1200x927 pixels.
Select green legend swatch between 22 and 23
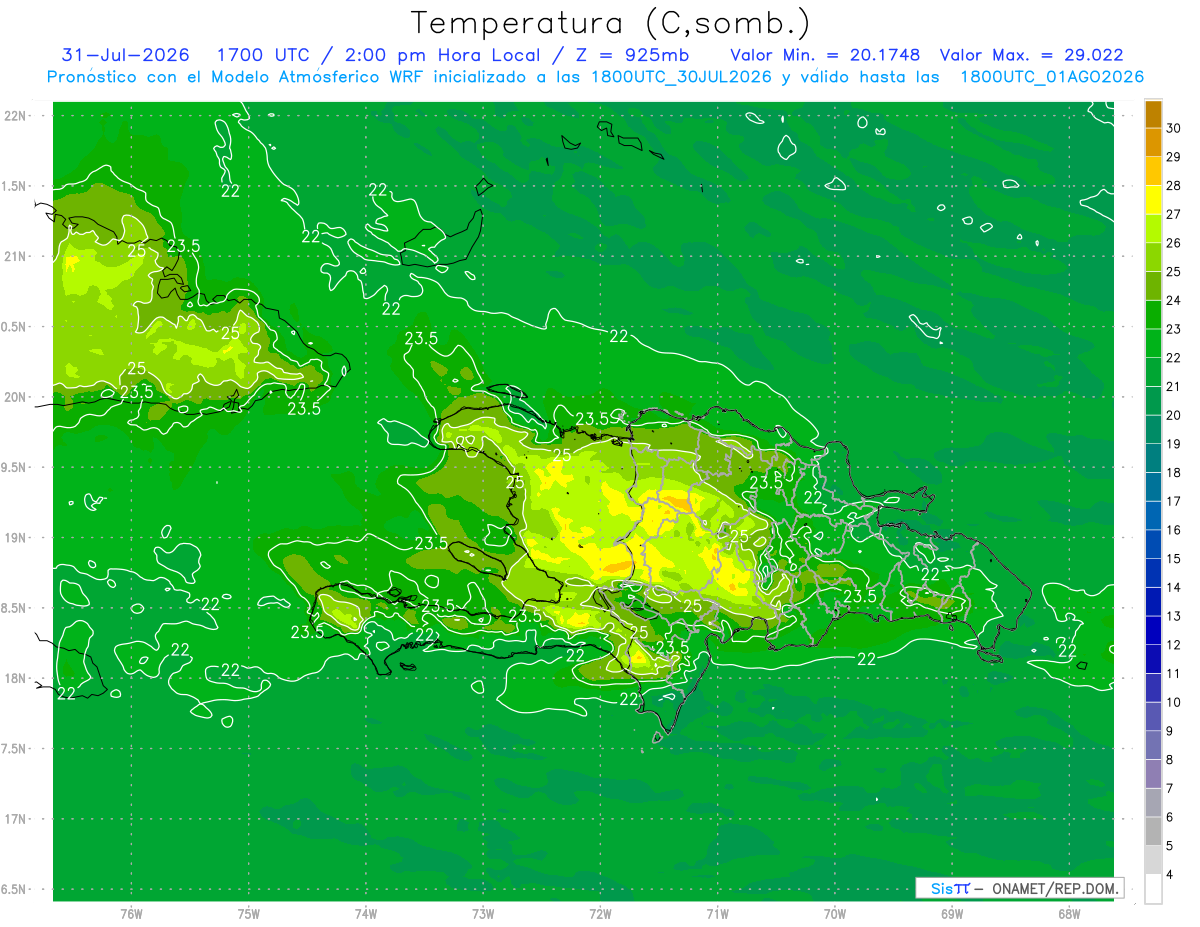1153,344
